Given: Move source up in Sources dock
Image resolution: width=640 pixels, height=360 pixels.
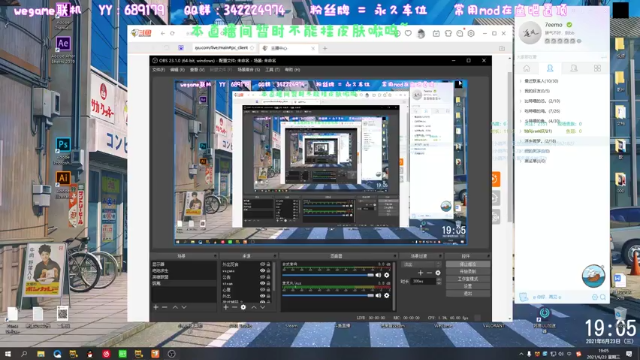Looking at the screenshot, I should 253,307.
